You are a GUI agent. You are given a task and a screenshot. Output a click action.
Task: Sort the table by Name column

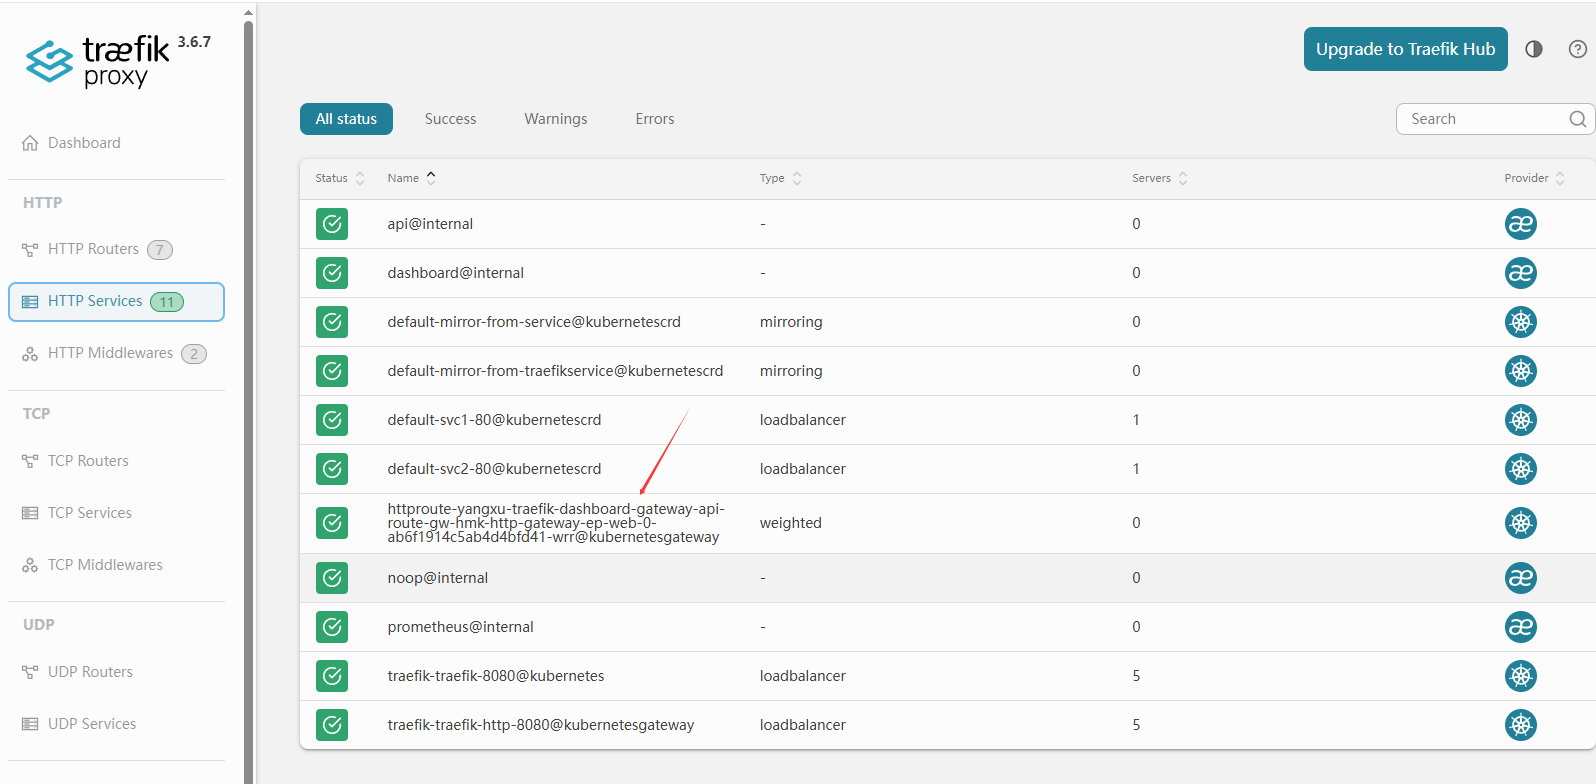[x=412, y=178]
